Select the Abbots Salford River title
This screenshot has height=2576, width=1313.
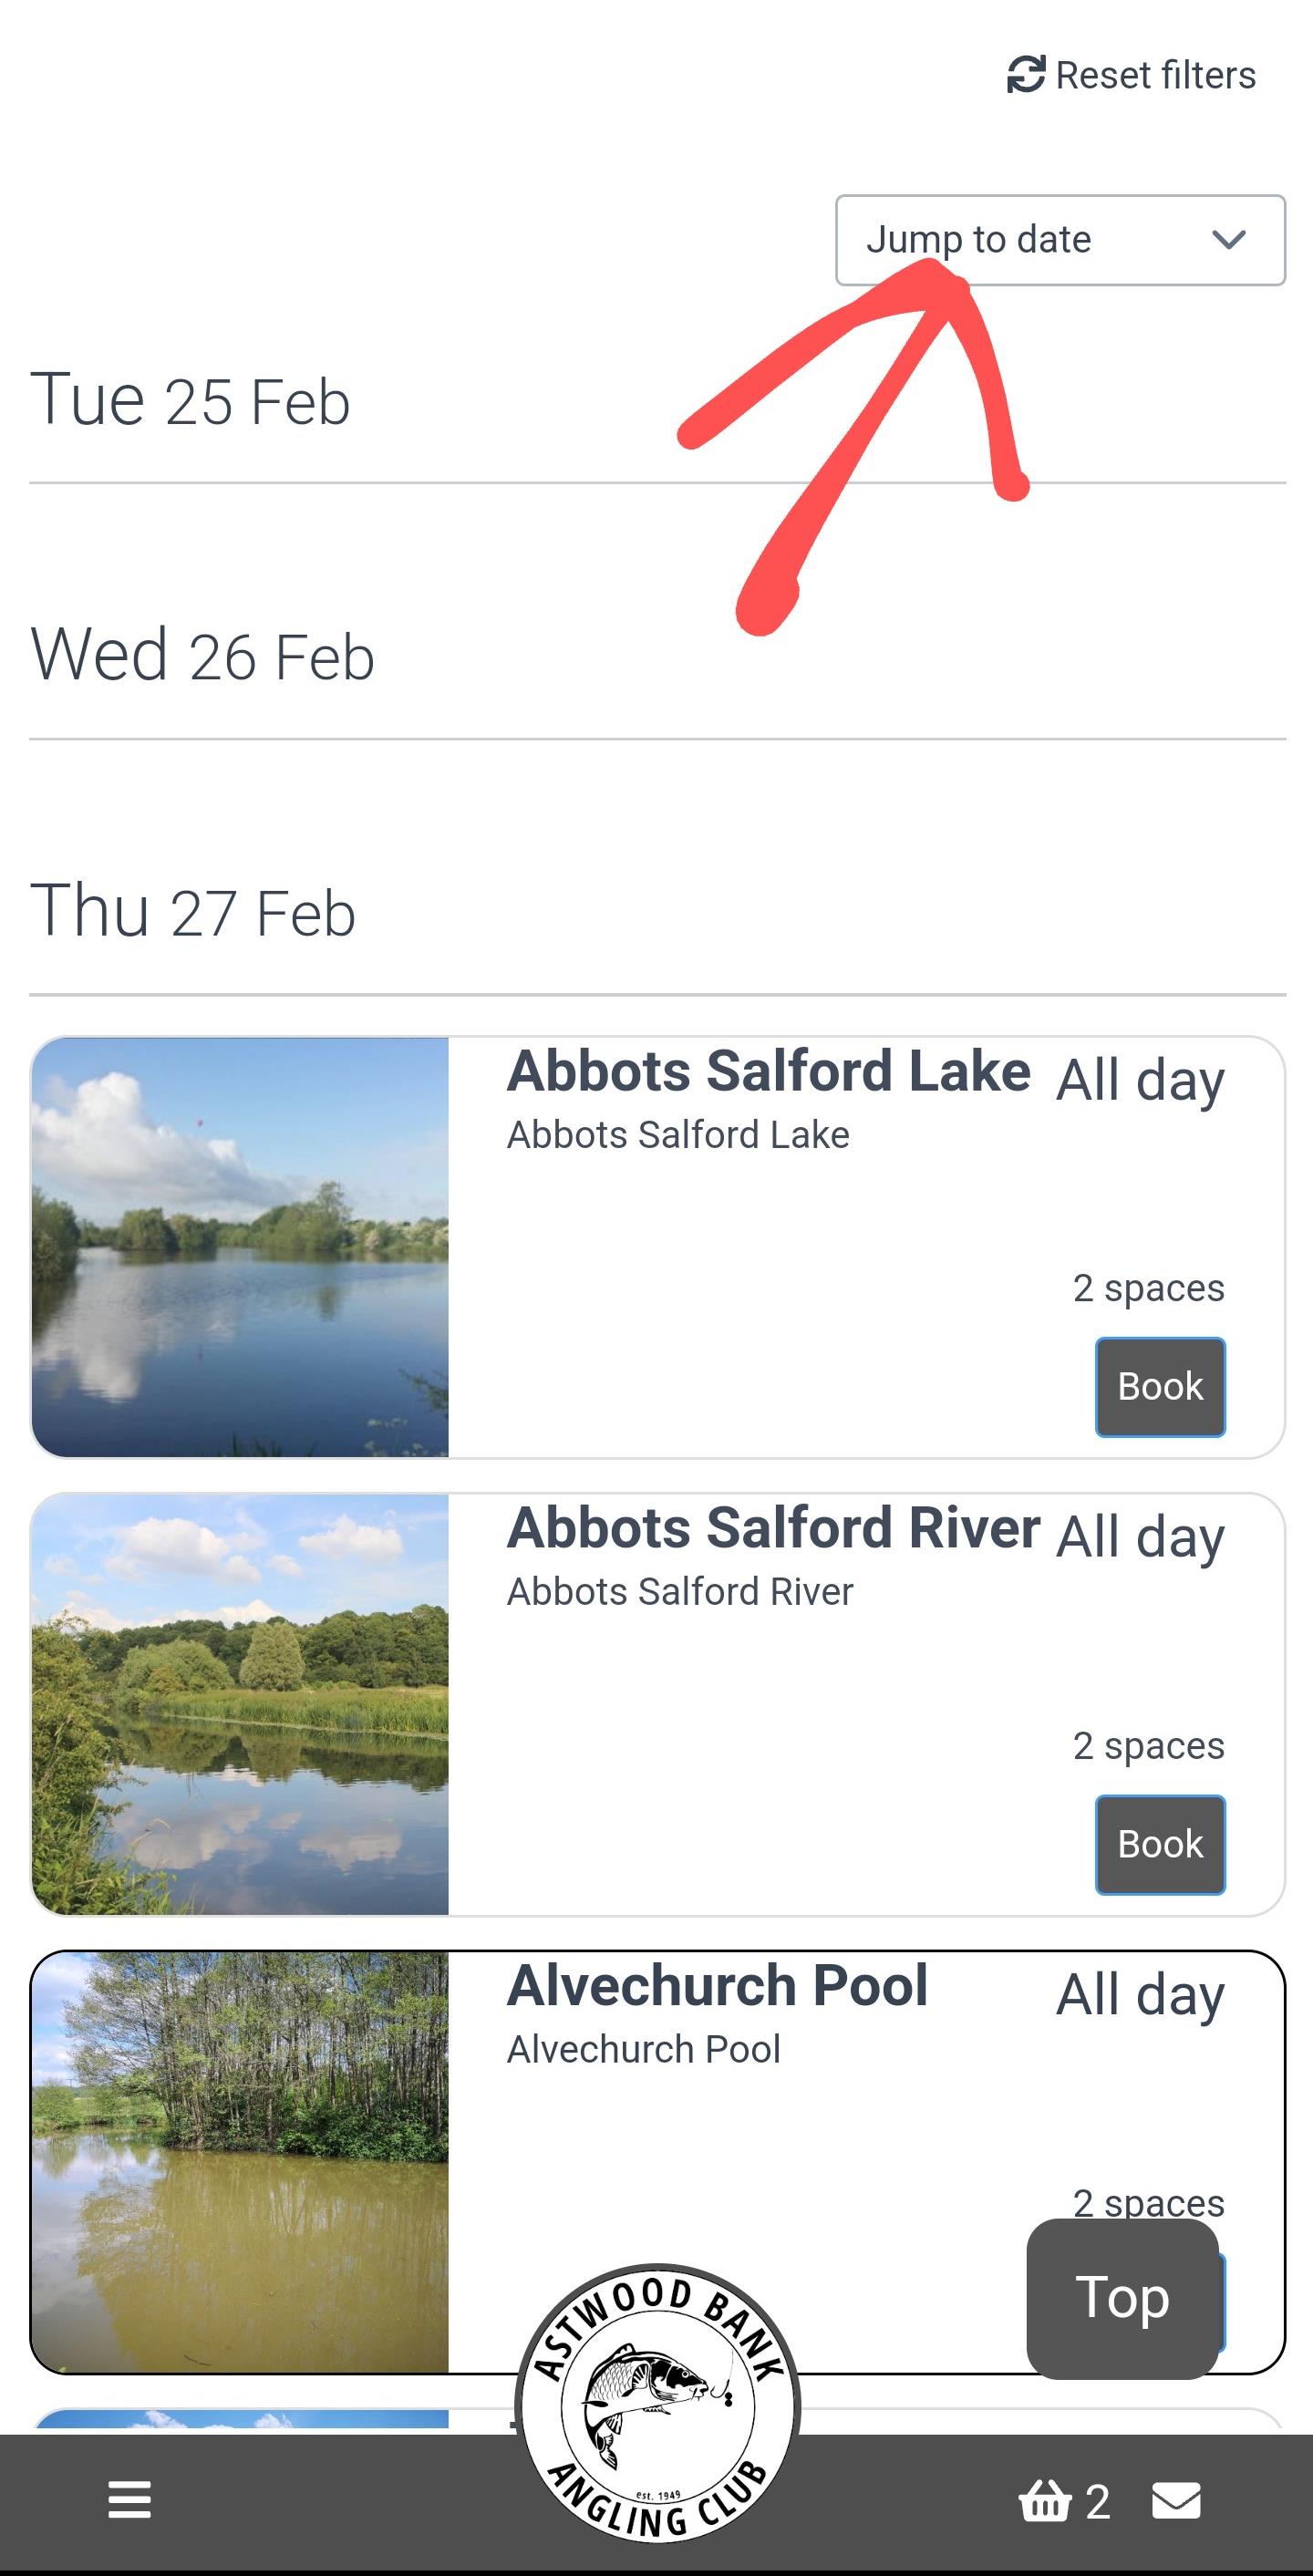(x=773, y=1528)
